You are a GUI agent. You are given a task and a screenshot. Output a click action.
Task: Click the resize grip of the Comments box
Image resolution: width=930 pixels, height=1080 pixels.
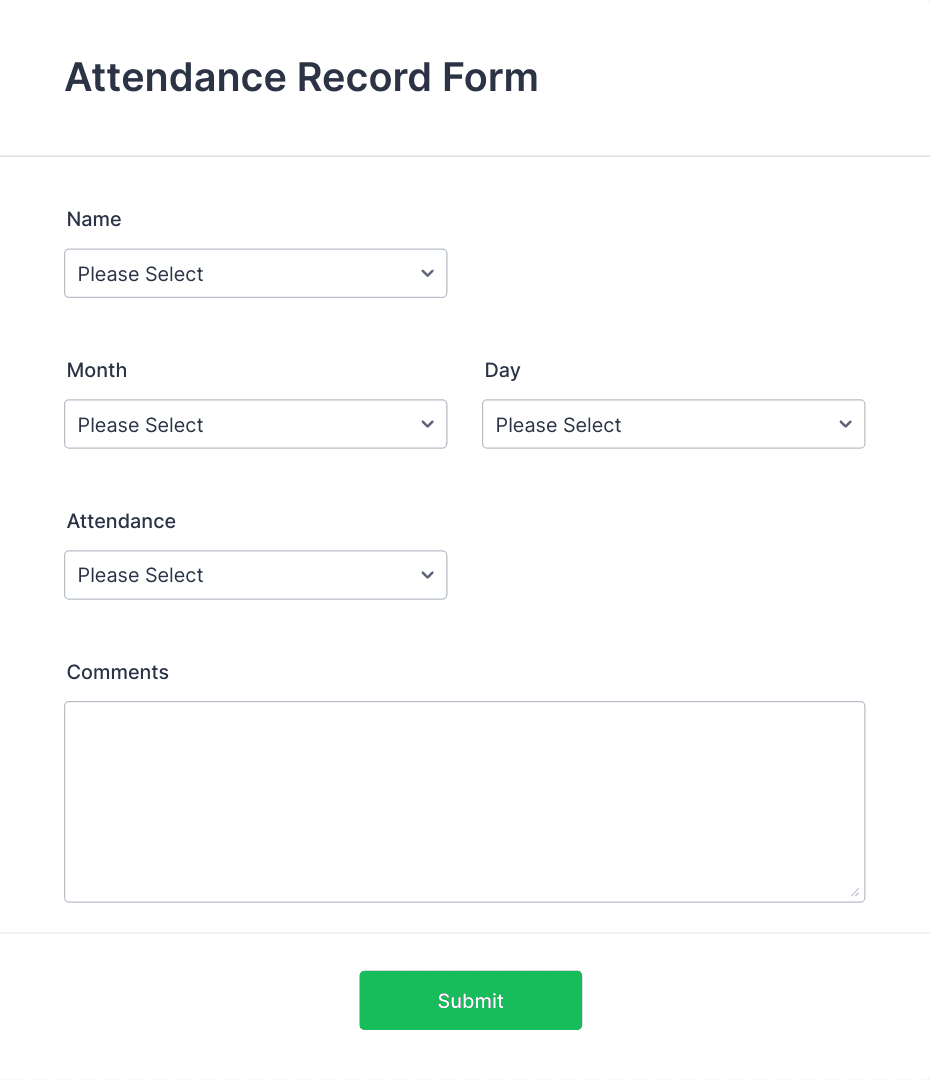(855, 892)
